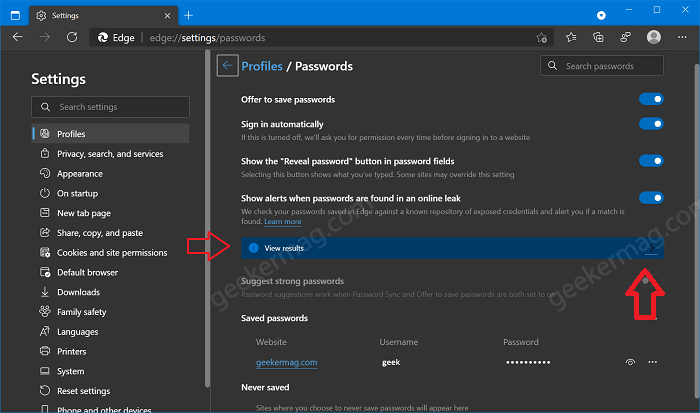This screenshot has width=700, height=413.
Task: Click the Search settings field
Action: [x=110, y=107]
